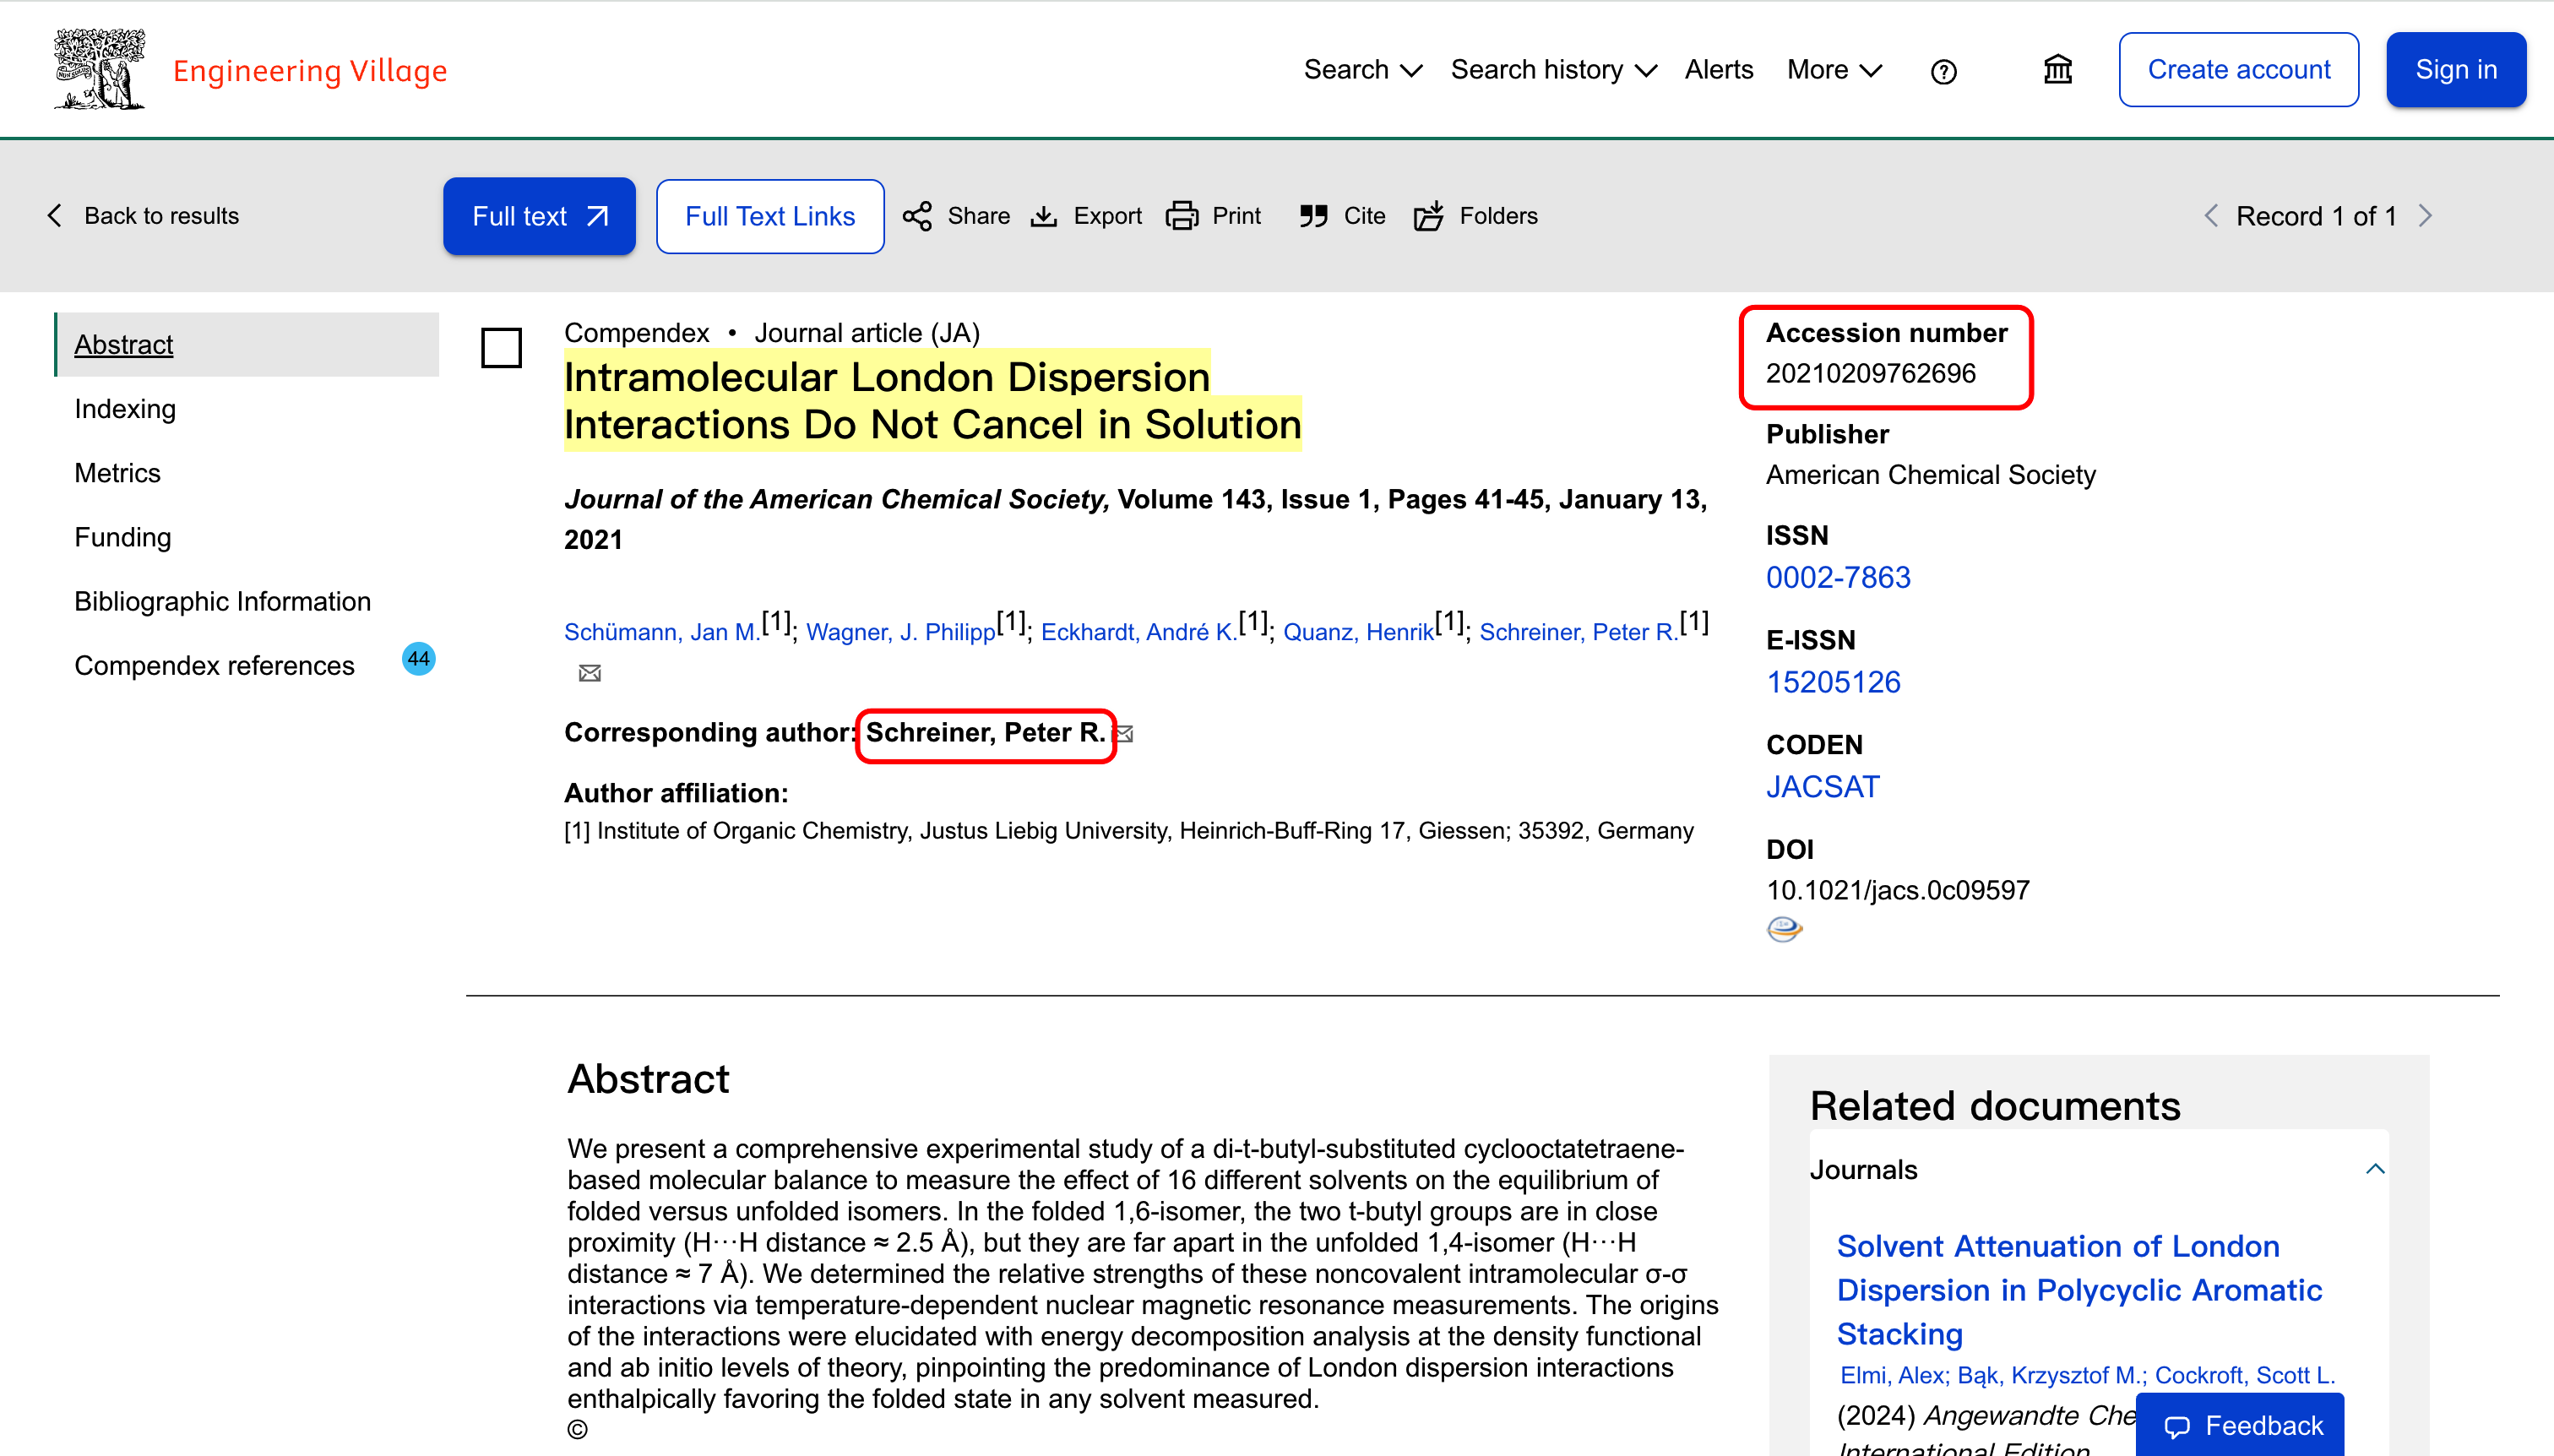Screen dimensions: 2554x1456
Task: Click the institution building icon
Action: pos(2057,70)
